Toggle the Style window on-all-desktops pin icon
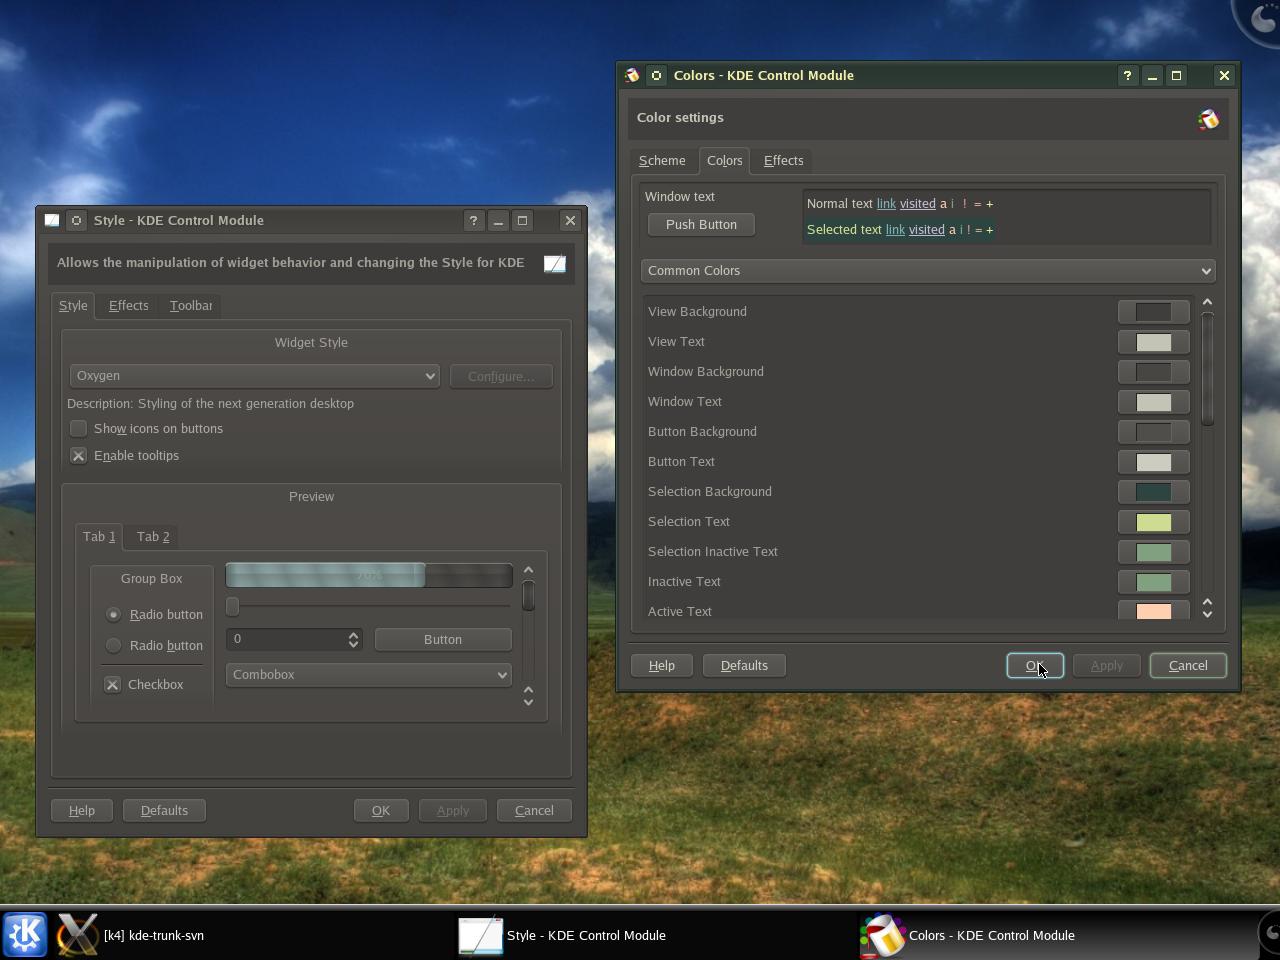The width and height of the screenshot is (1280, 960). 76,220
